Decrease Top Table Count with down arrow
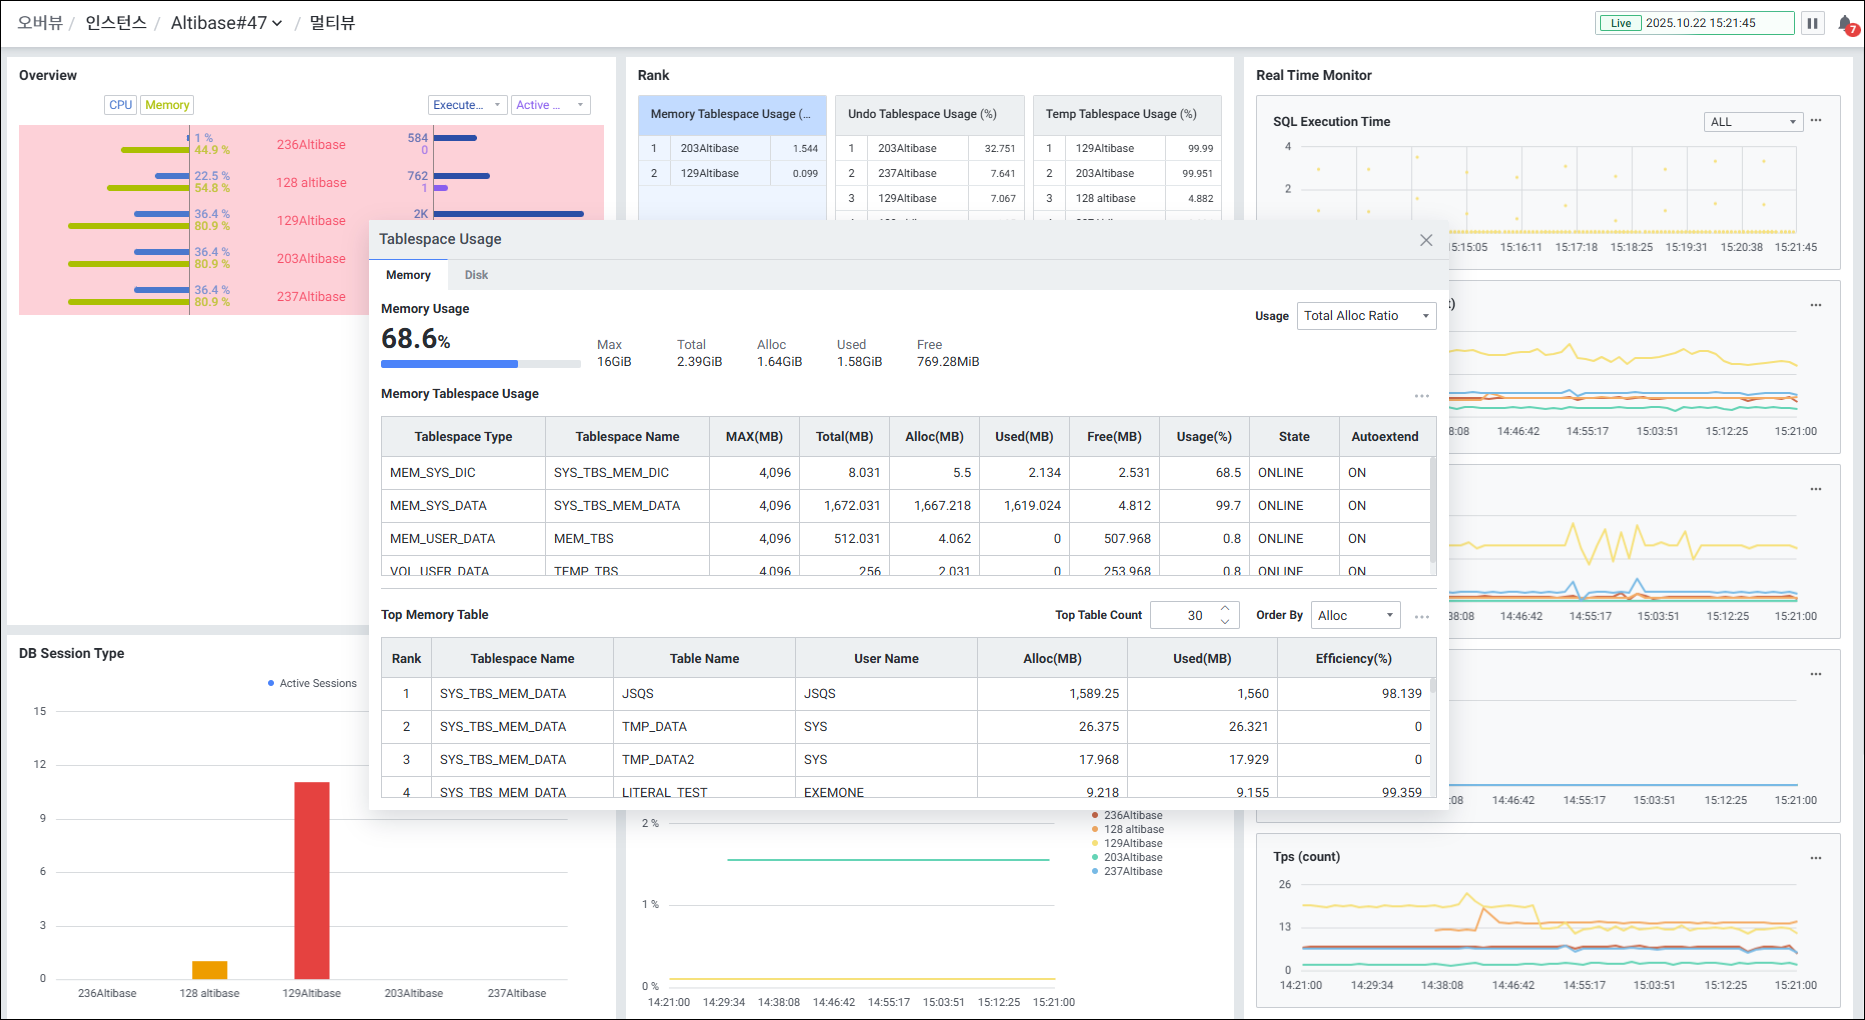The width and height of the screenshot is (1865, 1020). tap(1225, 622)
